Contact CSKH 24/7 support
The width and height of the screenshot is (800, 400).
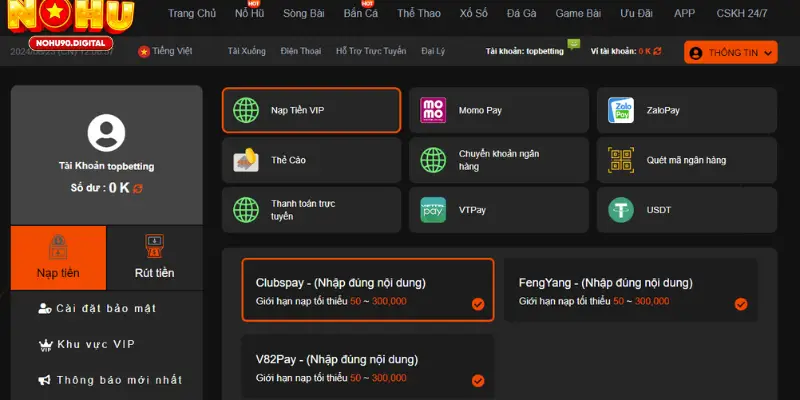point(742,14)
